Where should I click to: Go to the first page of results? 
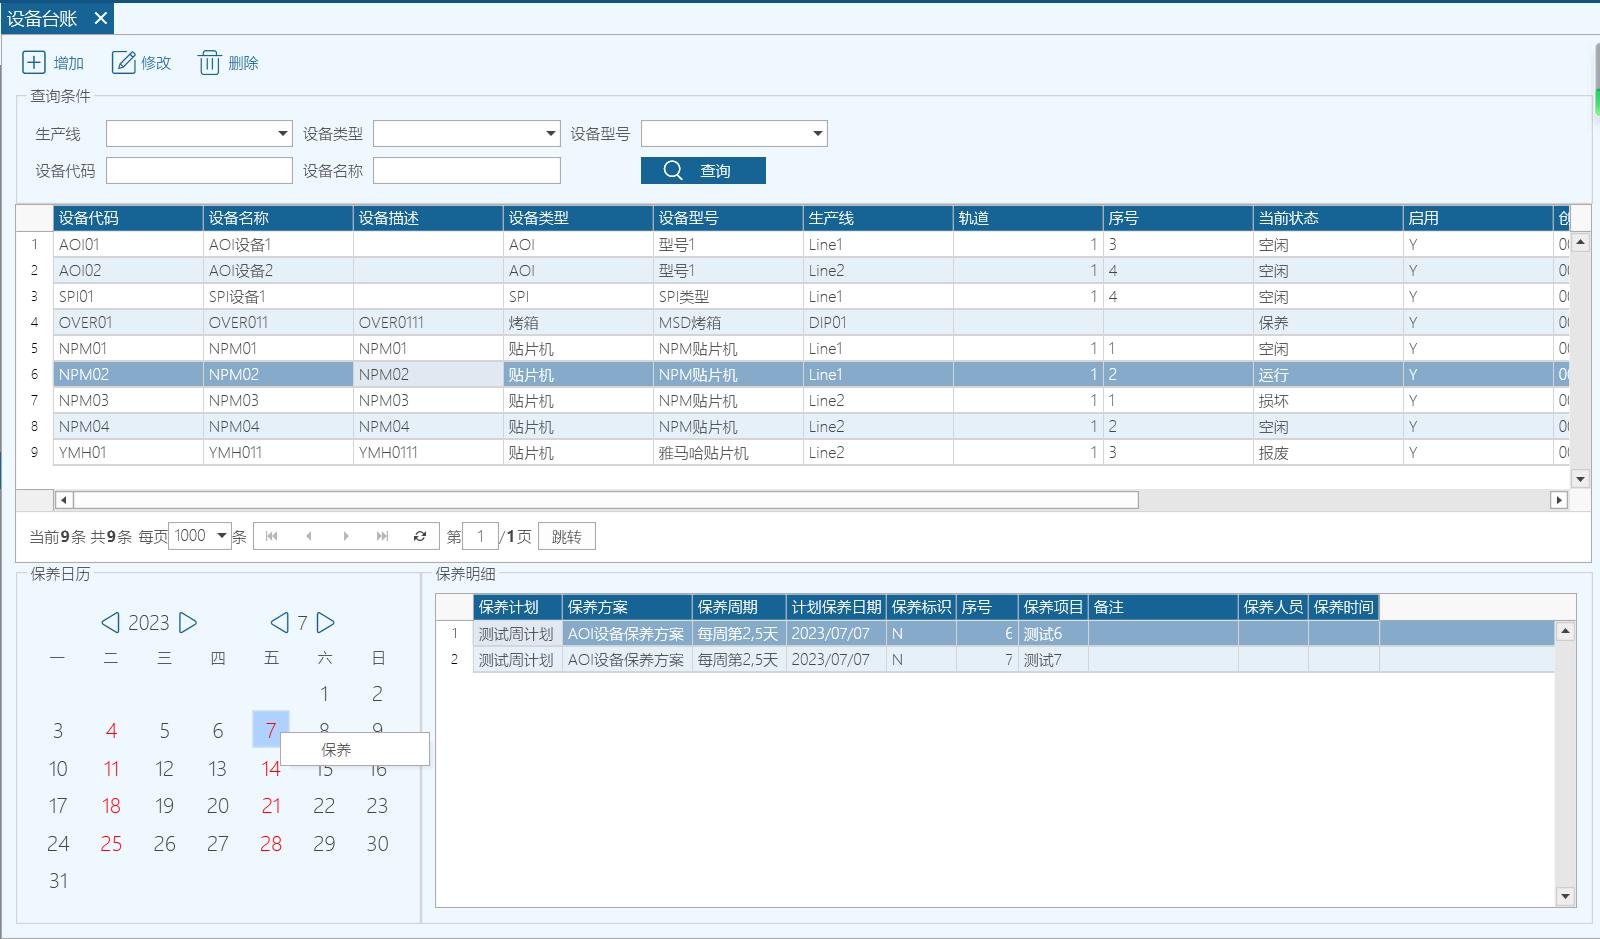[x=271, y=536]
